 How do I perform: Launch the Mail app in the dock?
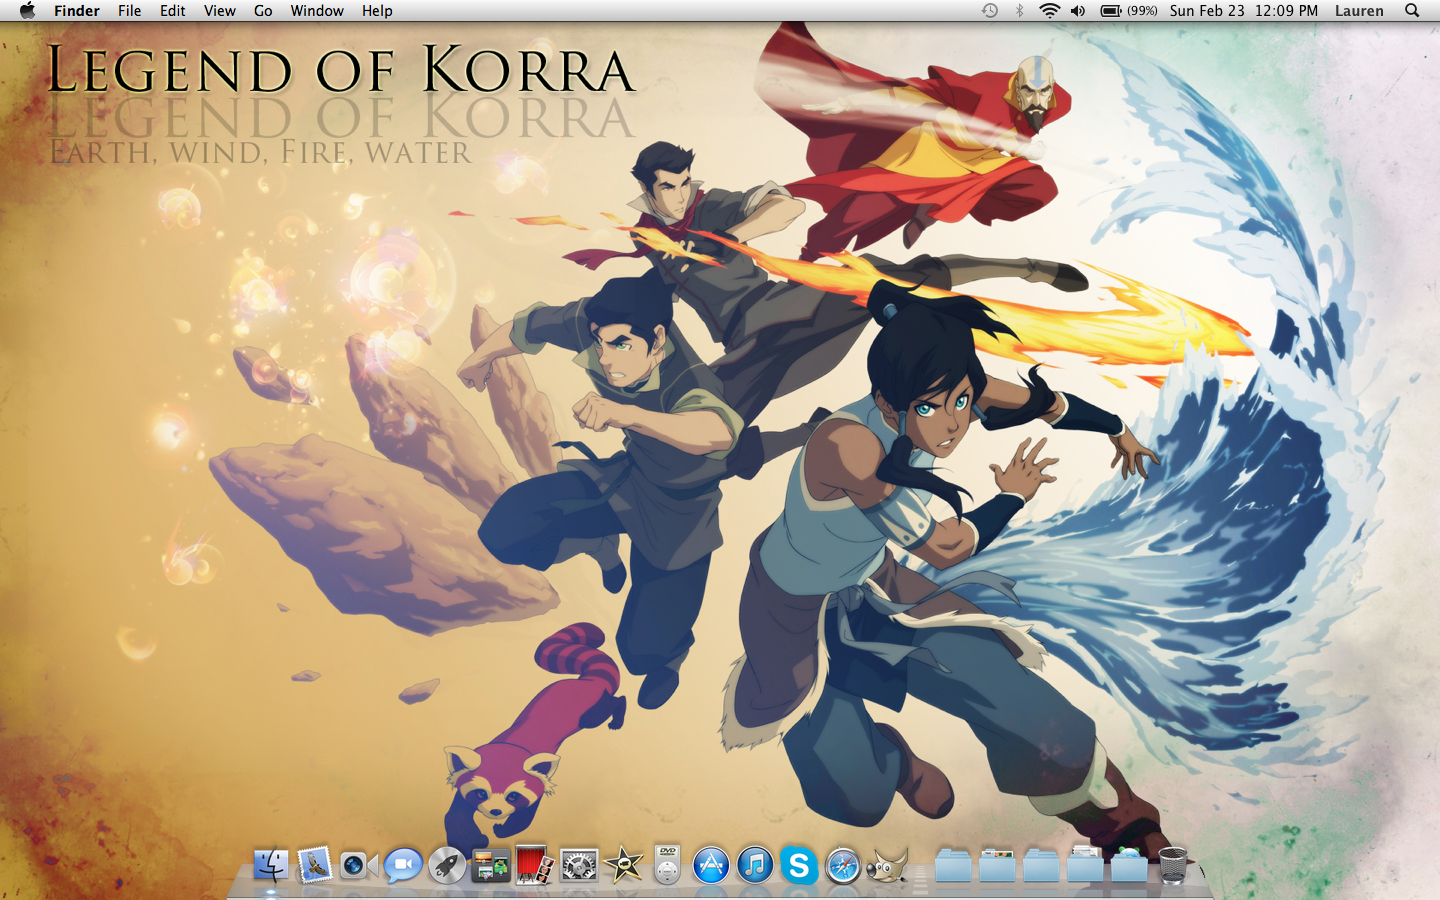click(x=314, y=865)
